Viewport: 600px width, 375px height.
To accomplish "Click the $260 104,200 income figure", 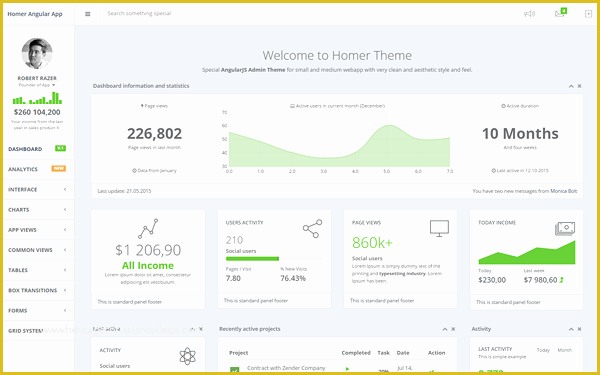I will pos(37,112).
